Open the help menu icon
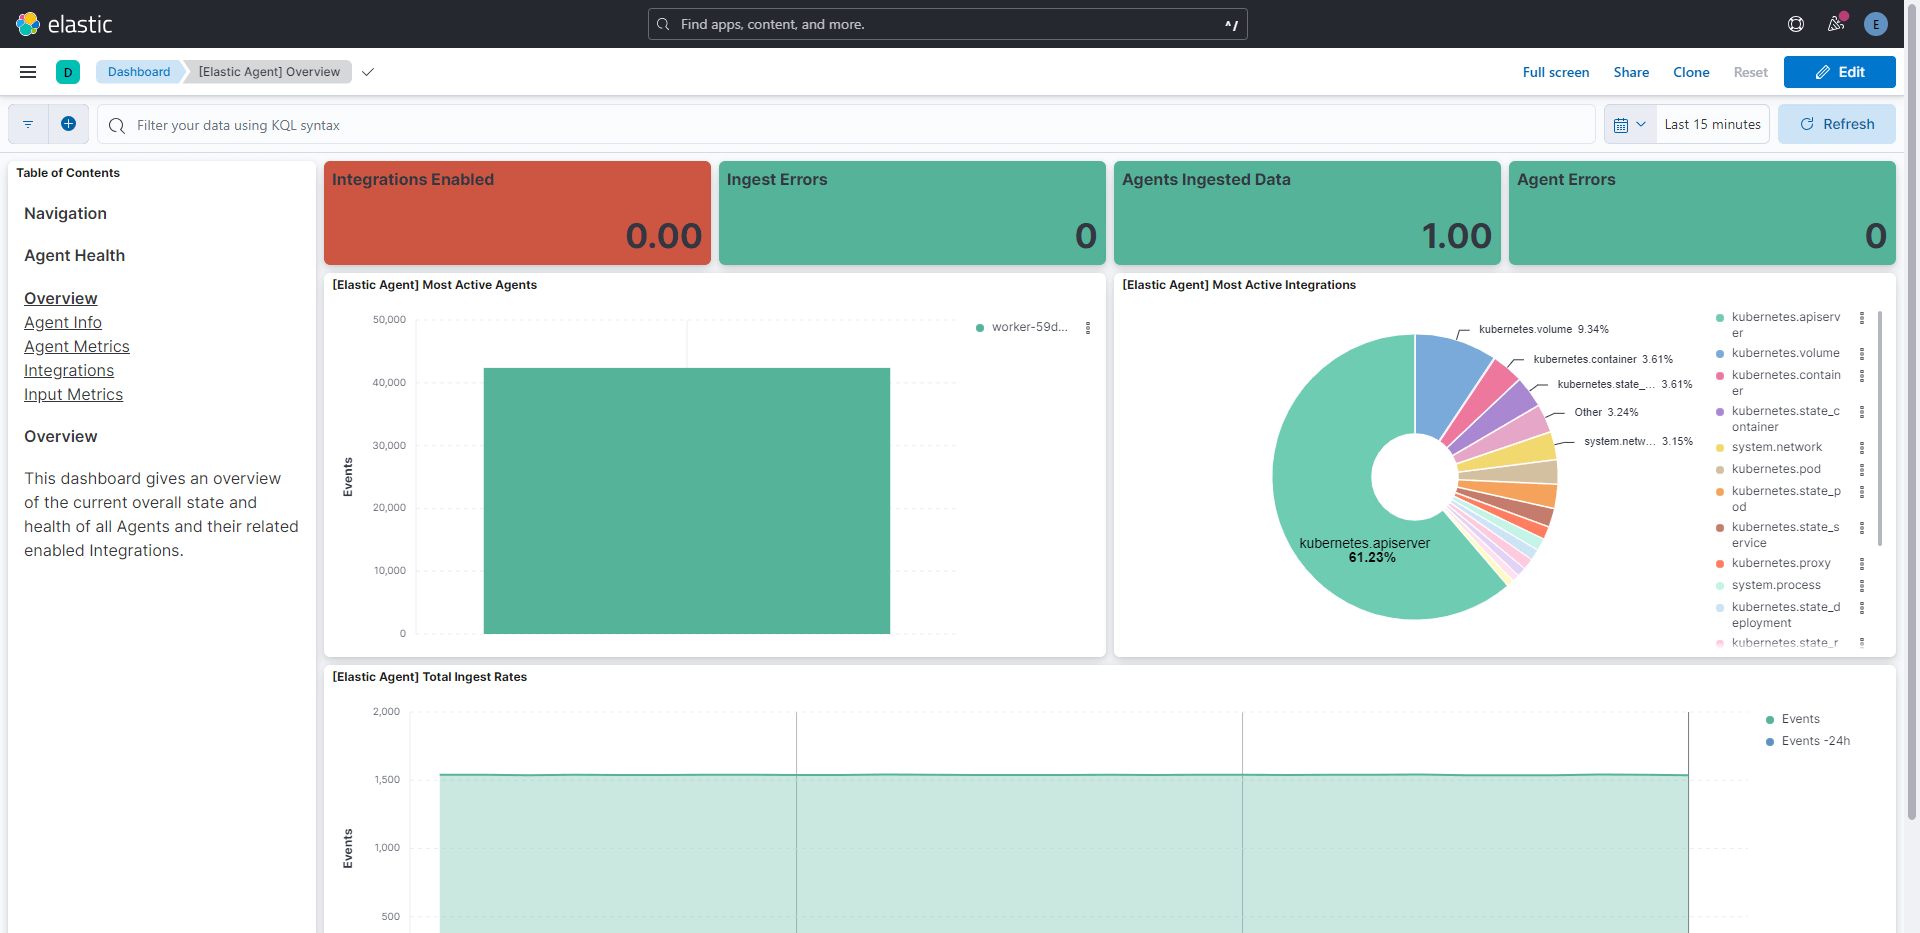Viewport: 1920px width, 933px height. coord(1796,24)
